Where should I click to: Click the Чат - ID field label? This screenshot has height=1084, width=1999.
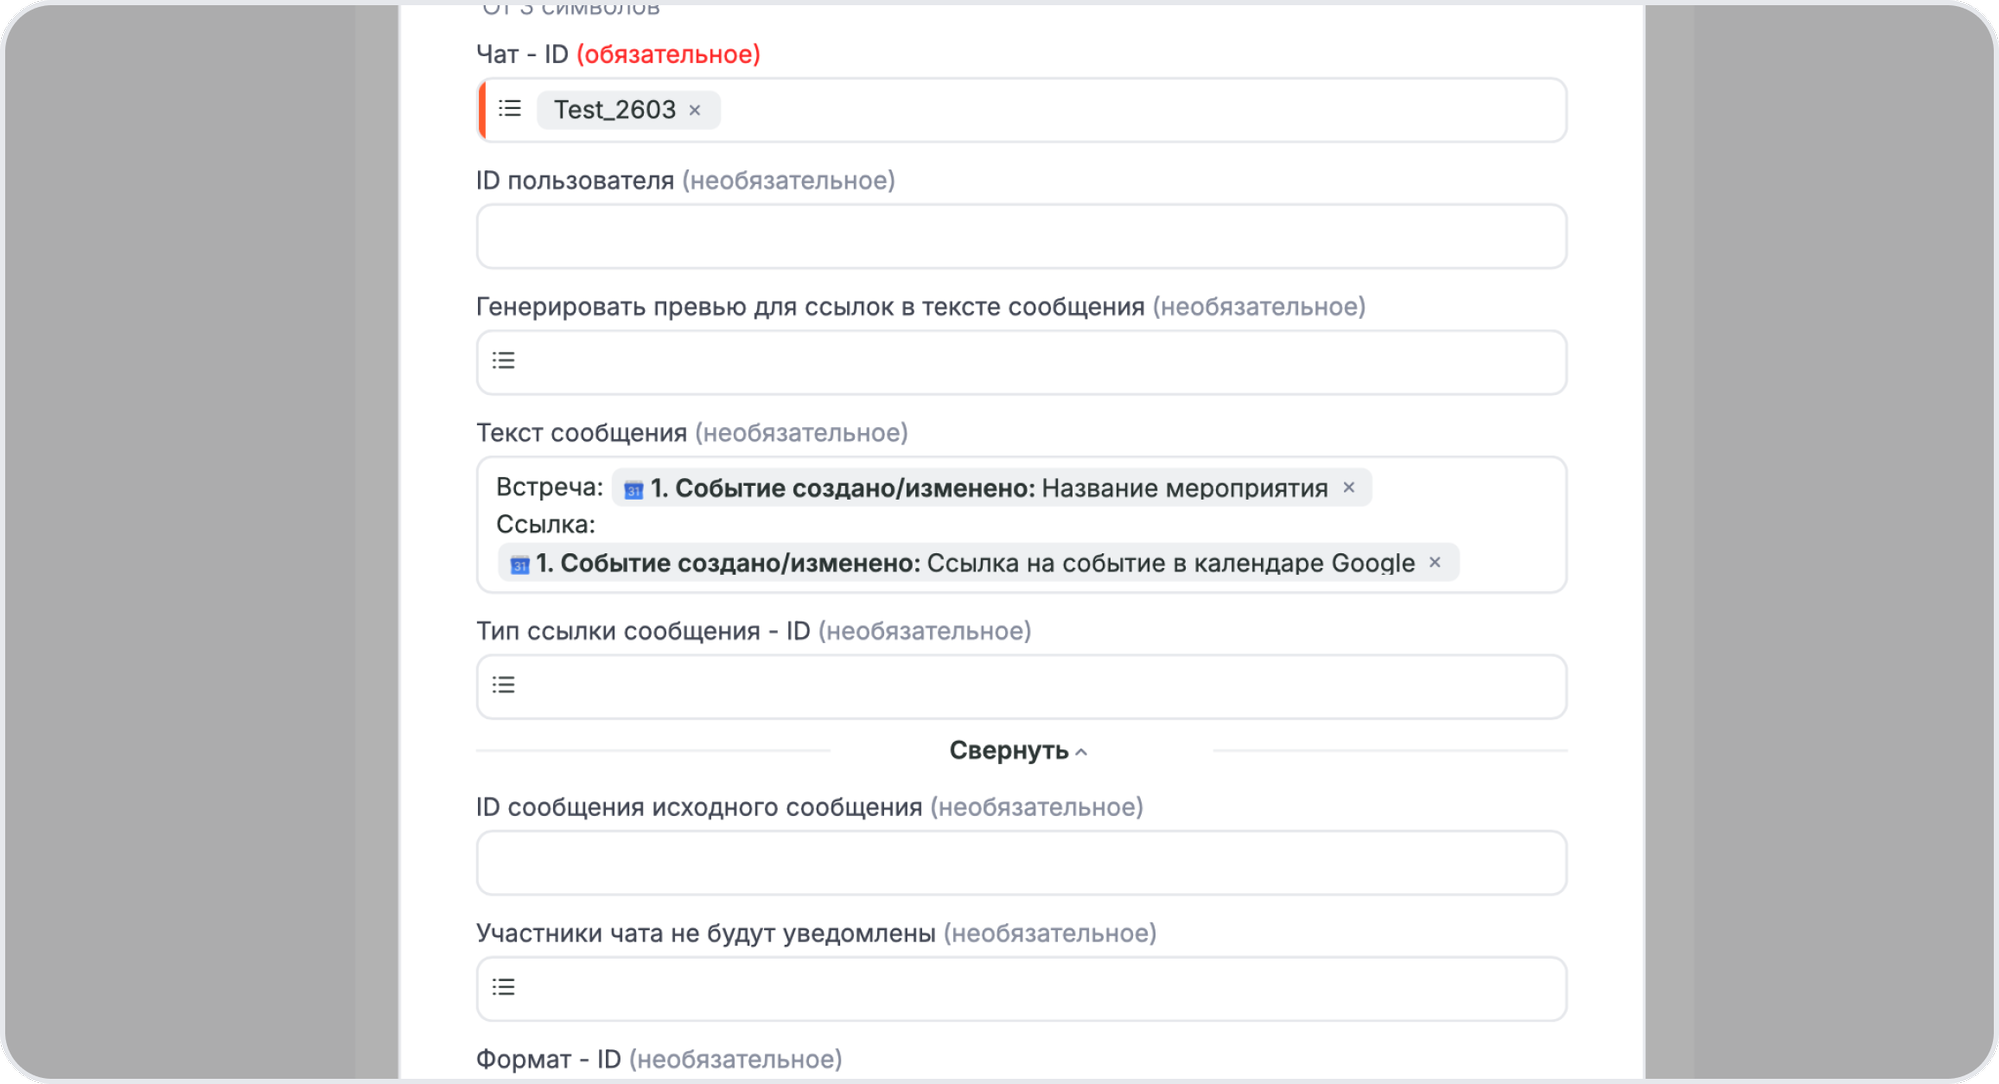tap(521, 55)
